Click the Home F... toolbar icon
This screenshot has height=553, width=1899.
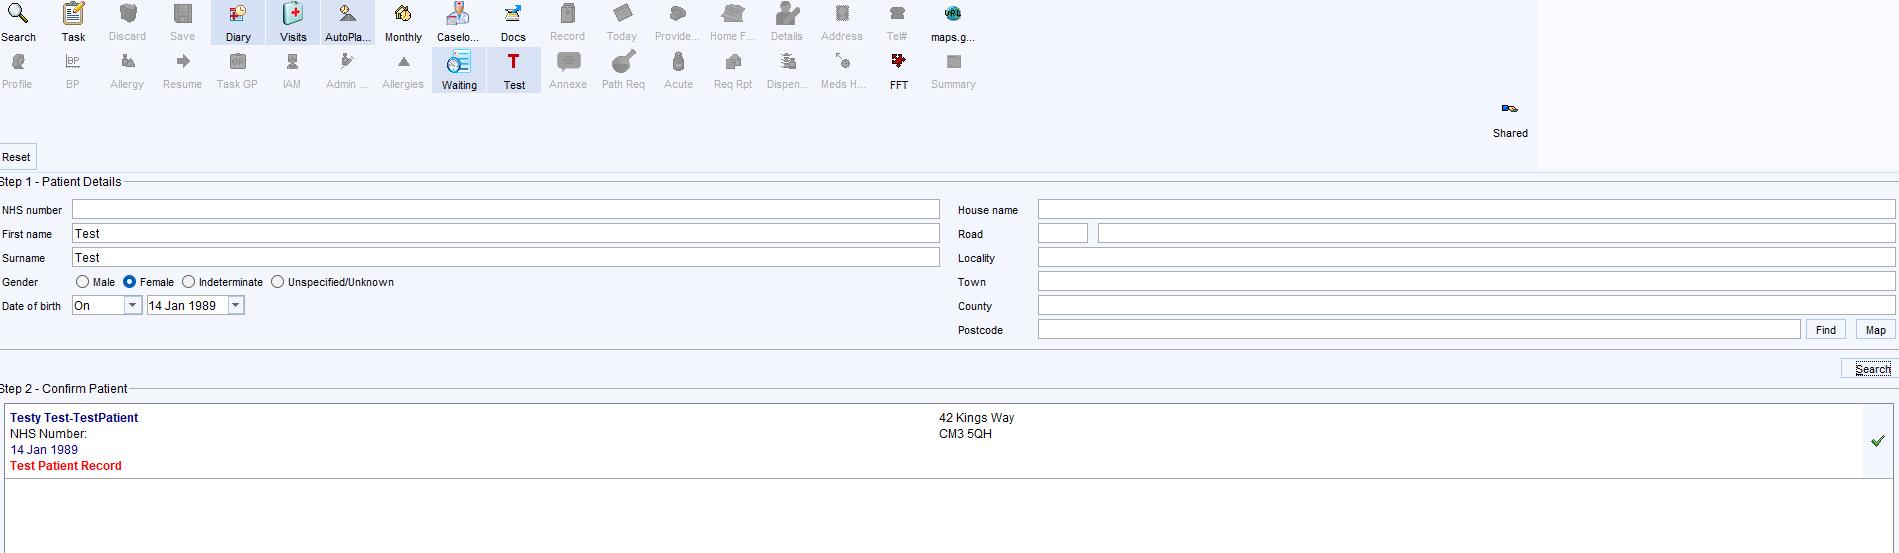(733, 23)
